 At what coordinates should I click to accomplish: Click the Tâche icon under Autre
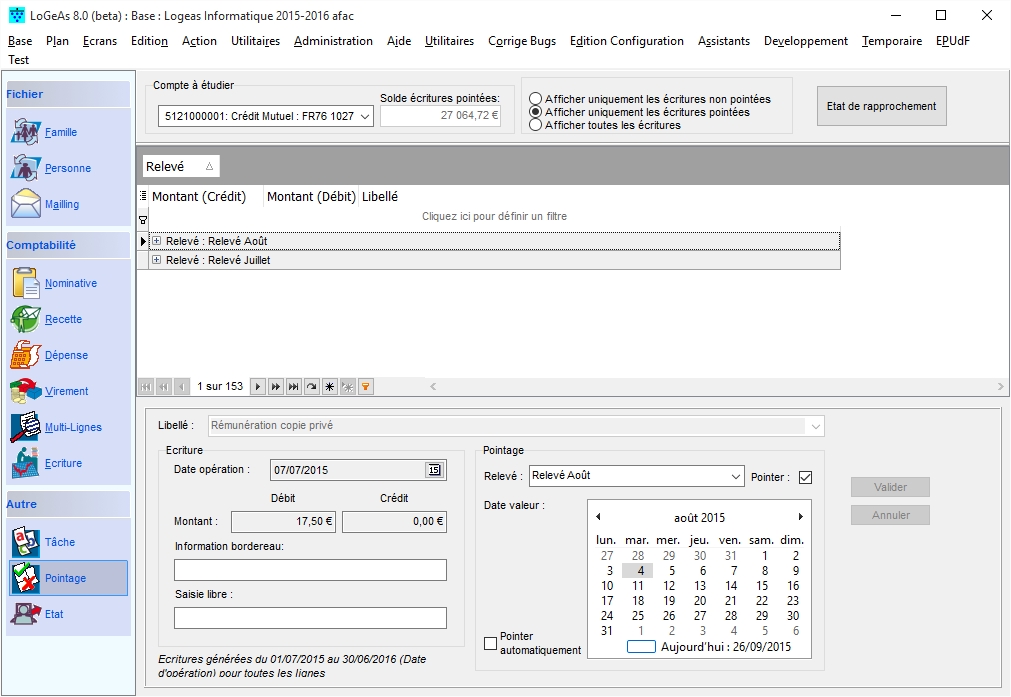(26, 542)
